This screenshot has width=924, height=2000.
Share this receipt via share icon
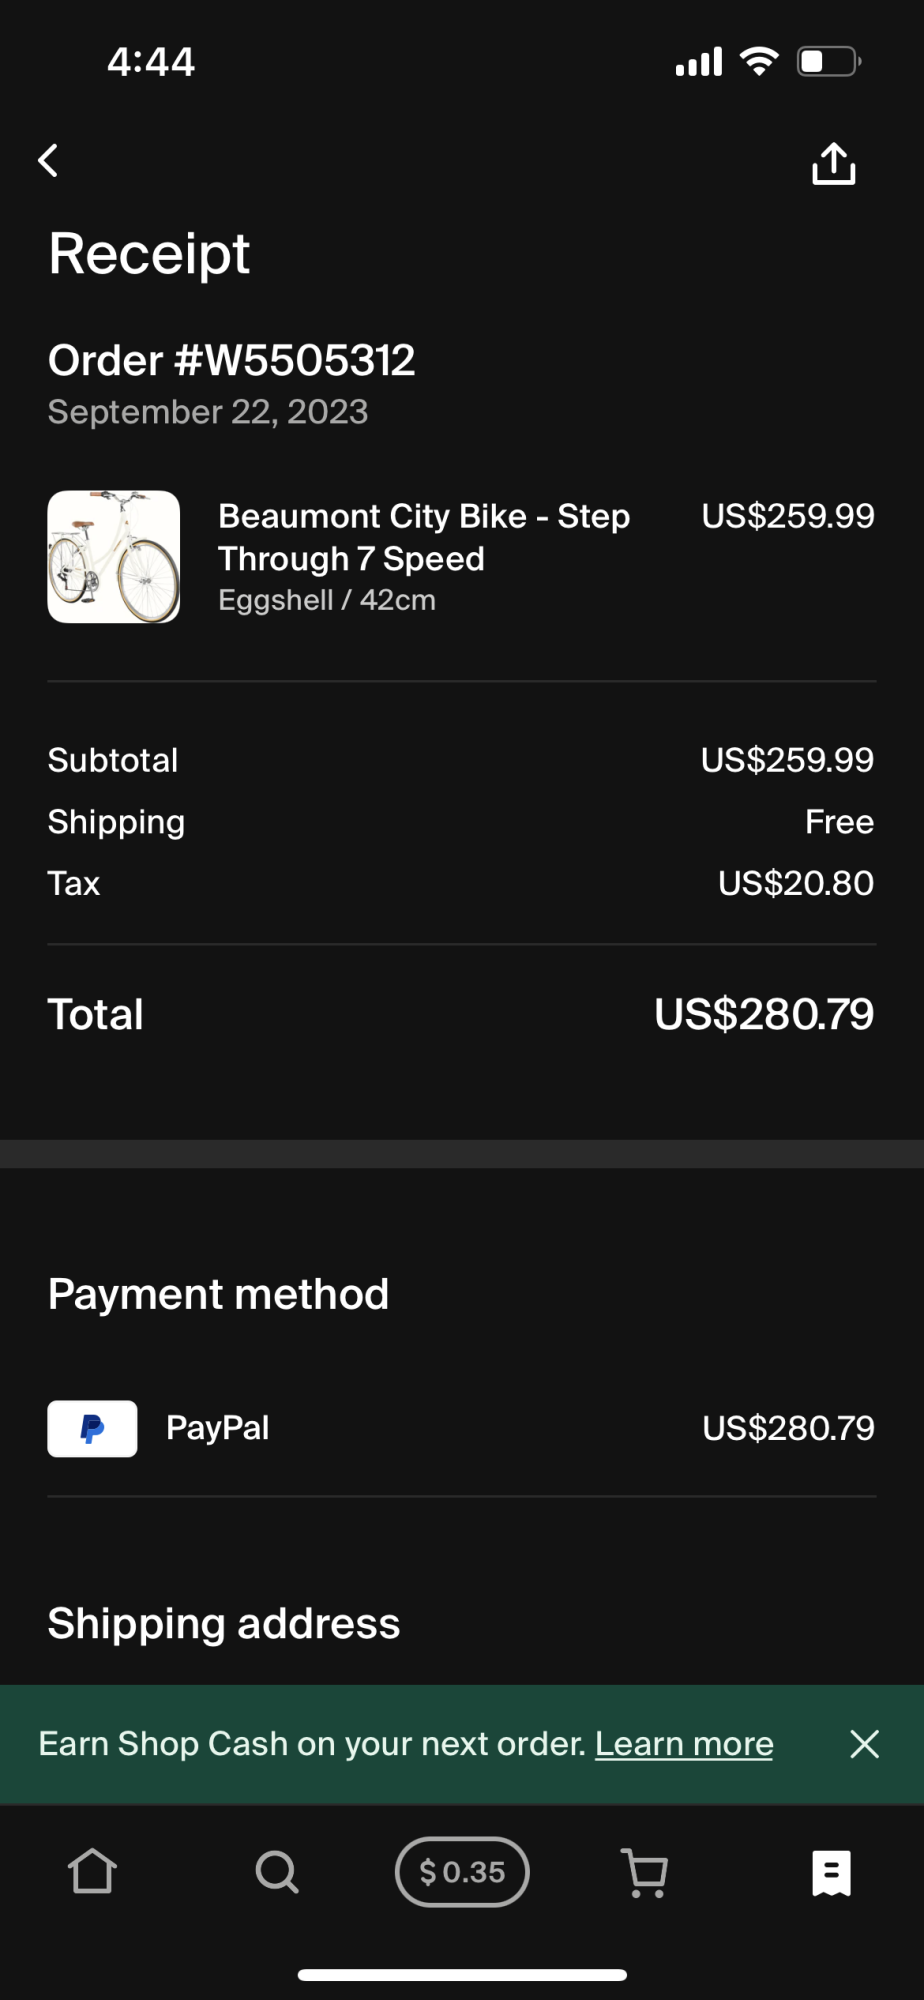pos(833,163)
